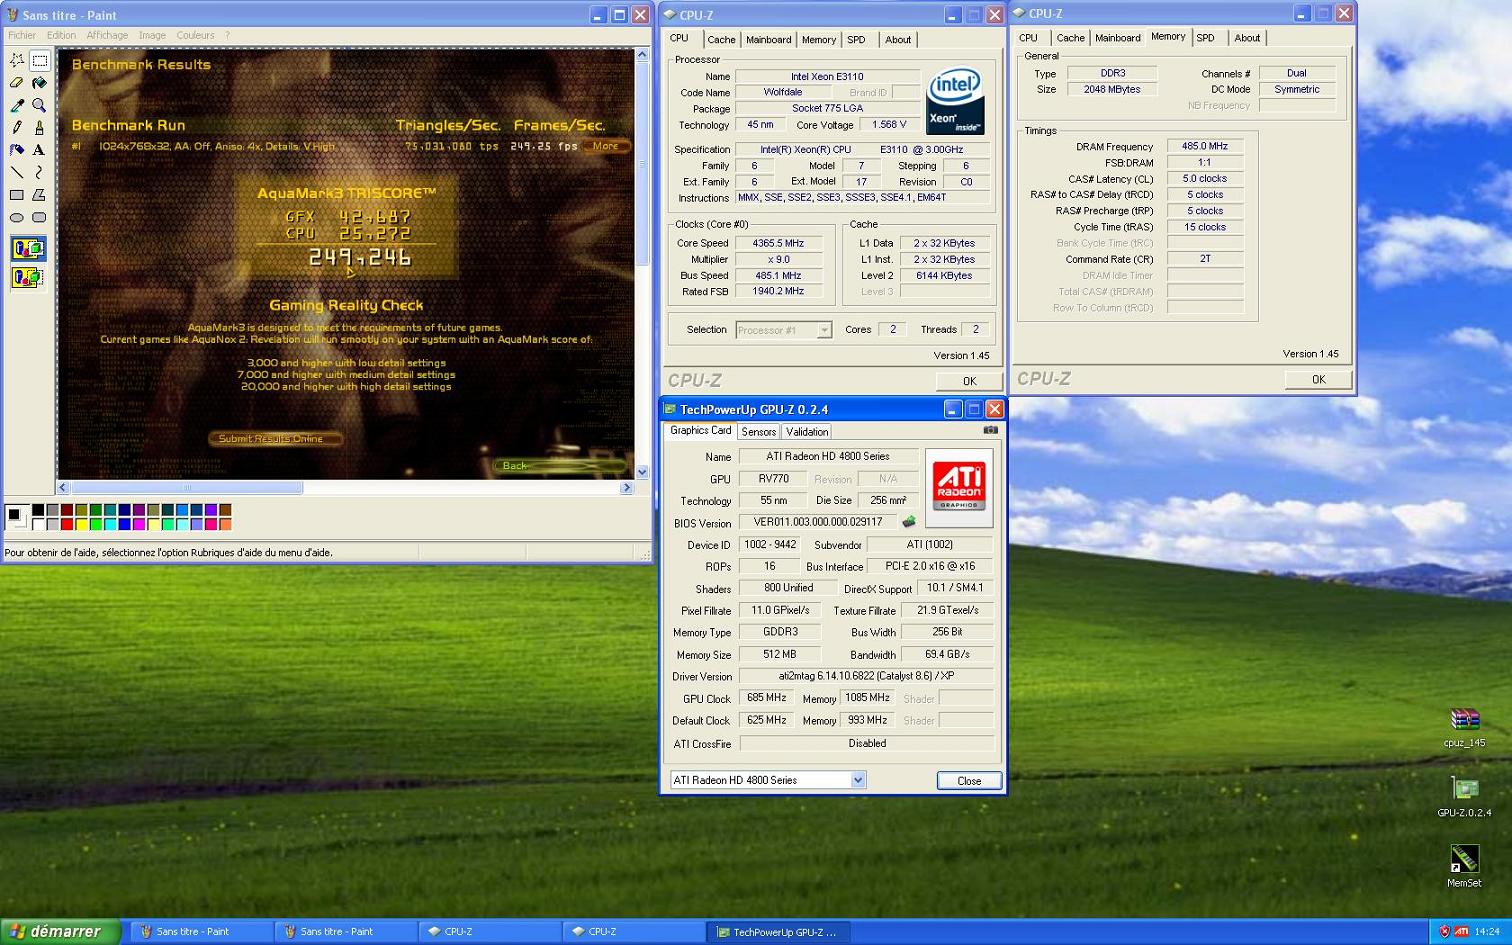
Task: Click the red shield tray icon
Action: tap(1444, 931)
